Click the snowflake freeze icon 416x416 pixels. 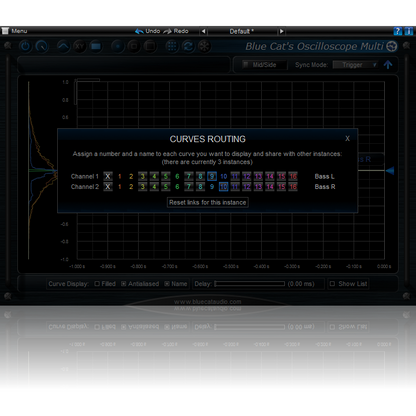(x=204, y=46)
